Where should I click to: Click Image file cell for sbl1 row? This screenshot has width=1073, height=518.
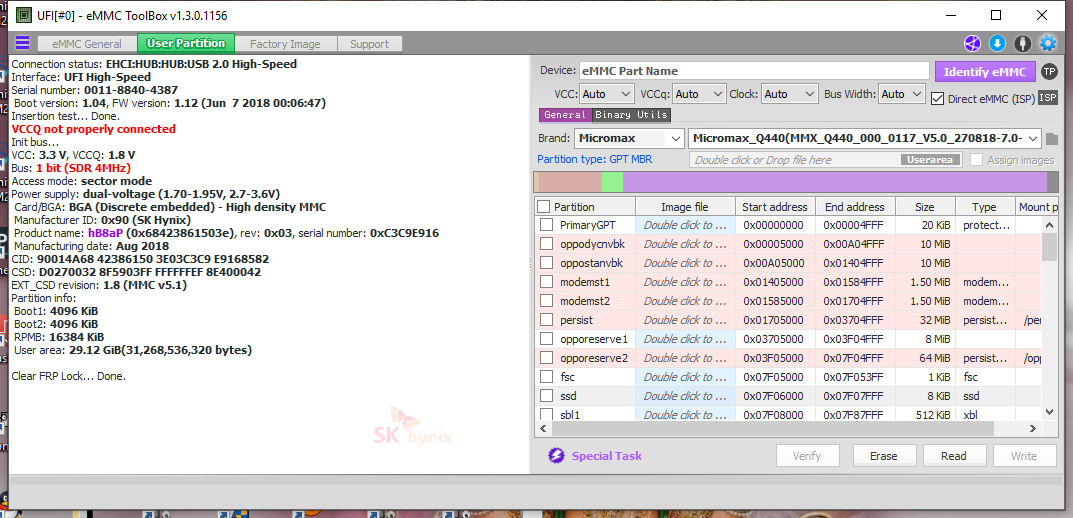click(685, 415)
